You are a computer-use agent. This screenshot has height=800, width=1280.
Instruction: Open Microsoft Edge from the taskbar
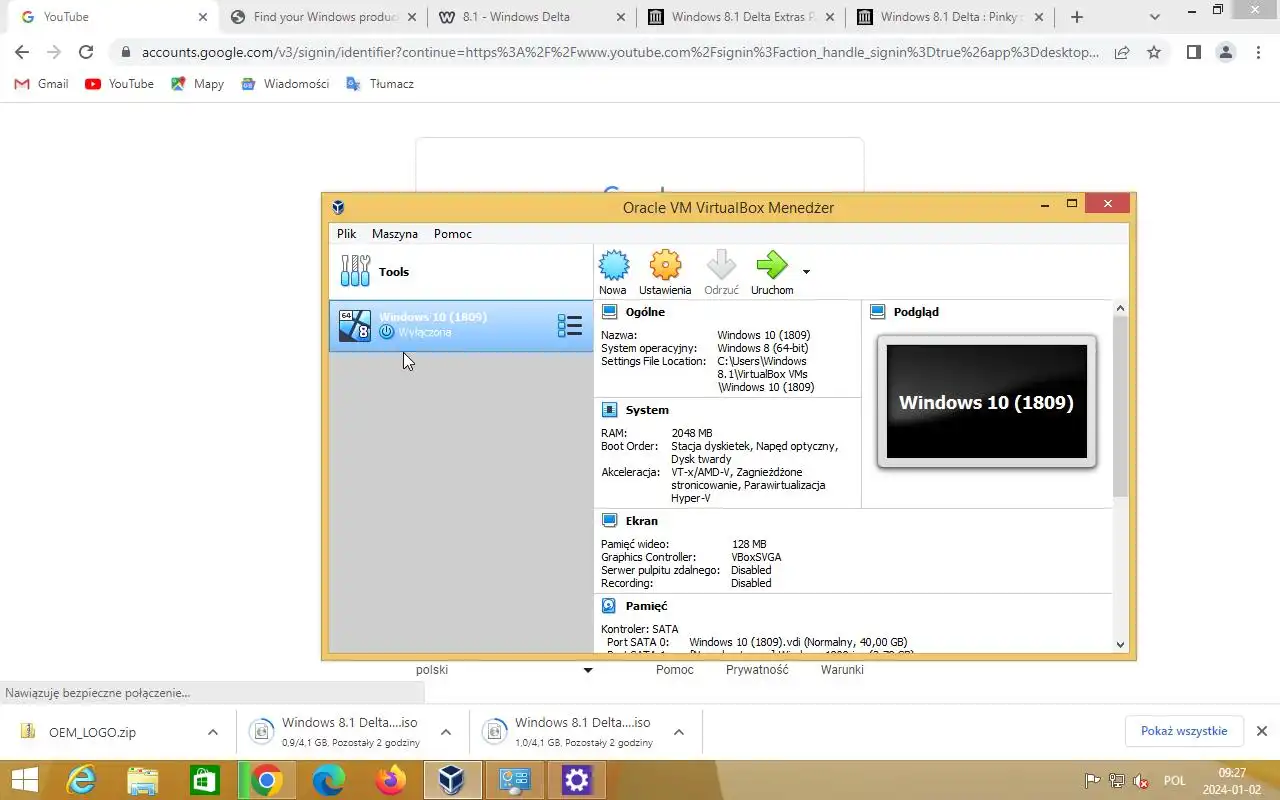tap(329, 780)
